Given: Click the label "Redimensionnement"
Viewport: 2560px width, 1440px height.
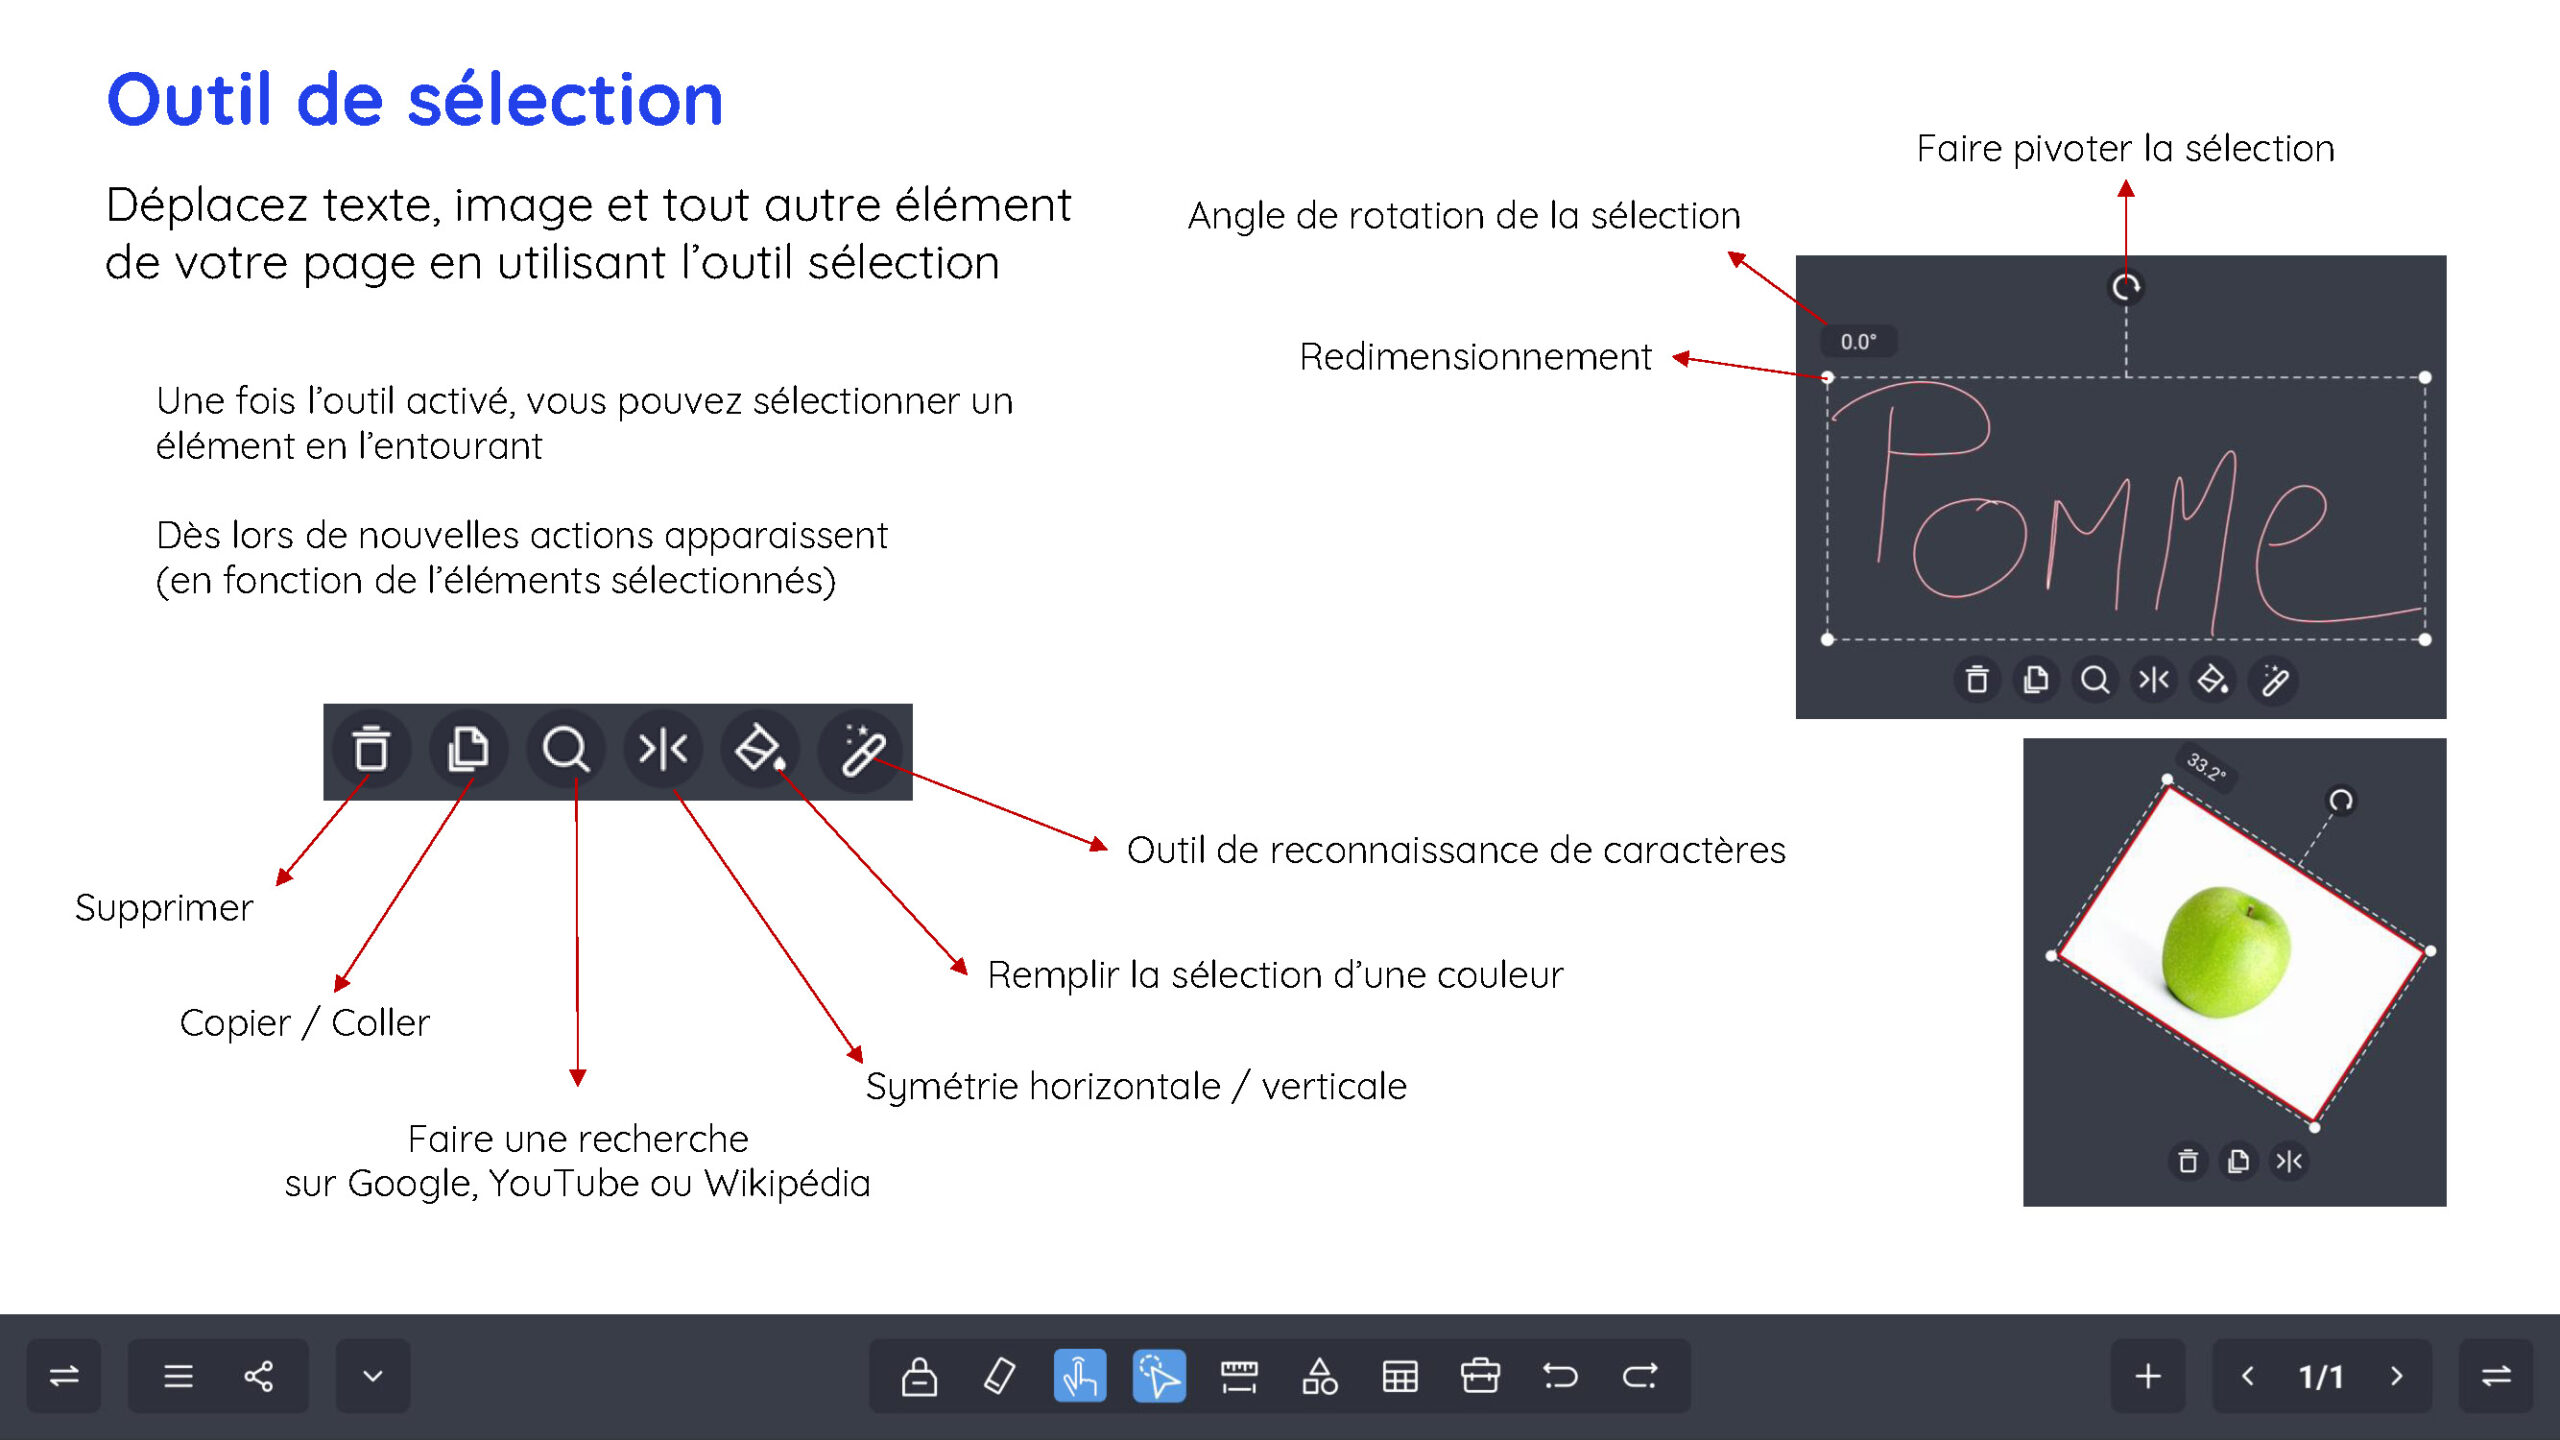Looking at the screenshot, I should [x=1475, y=357].
